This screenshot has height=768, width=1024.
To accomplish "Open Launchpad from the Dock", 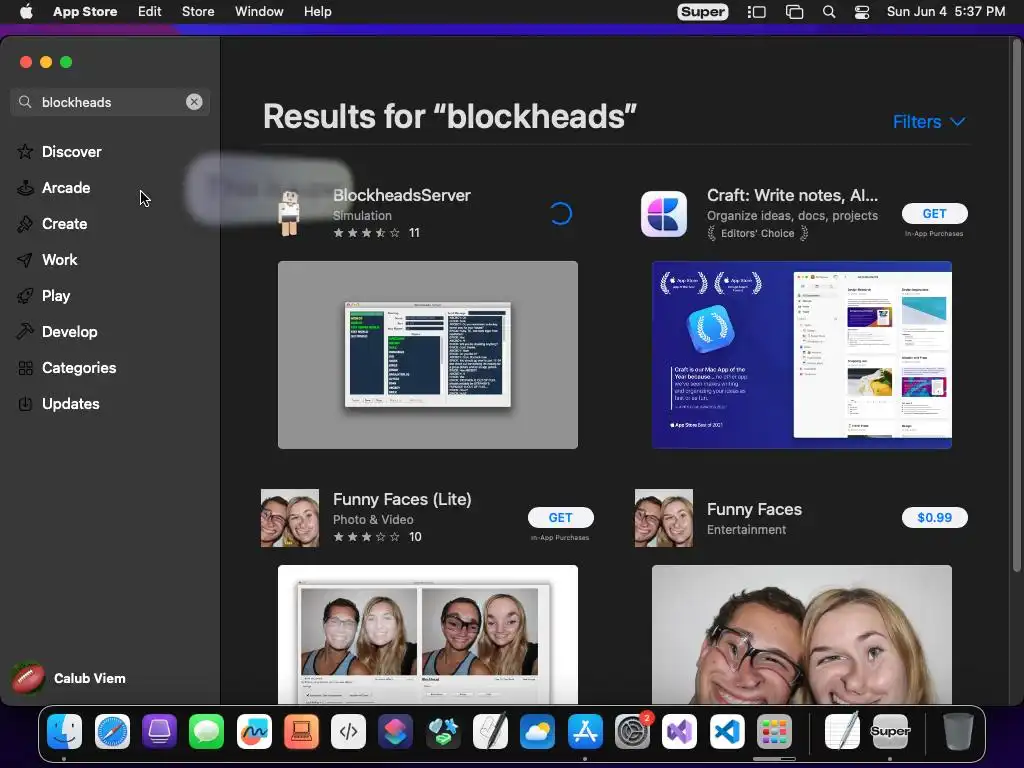I will pos(774,731).
